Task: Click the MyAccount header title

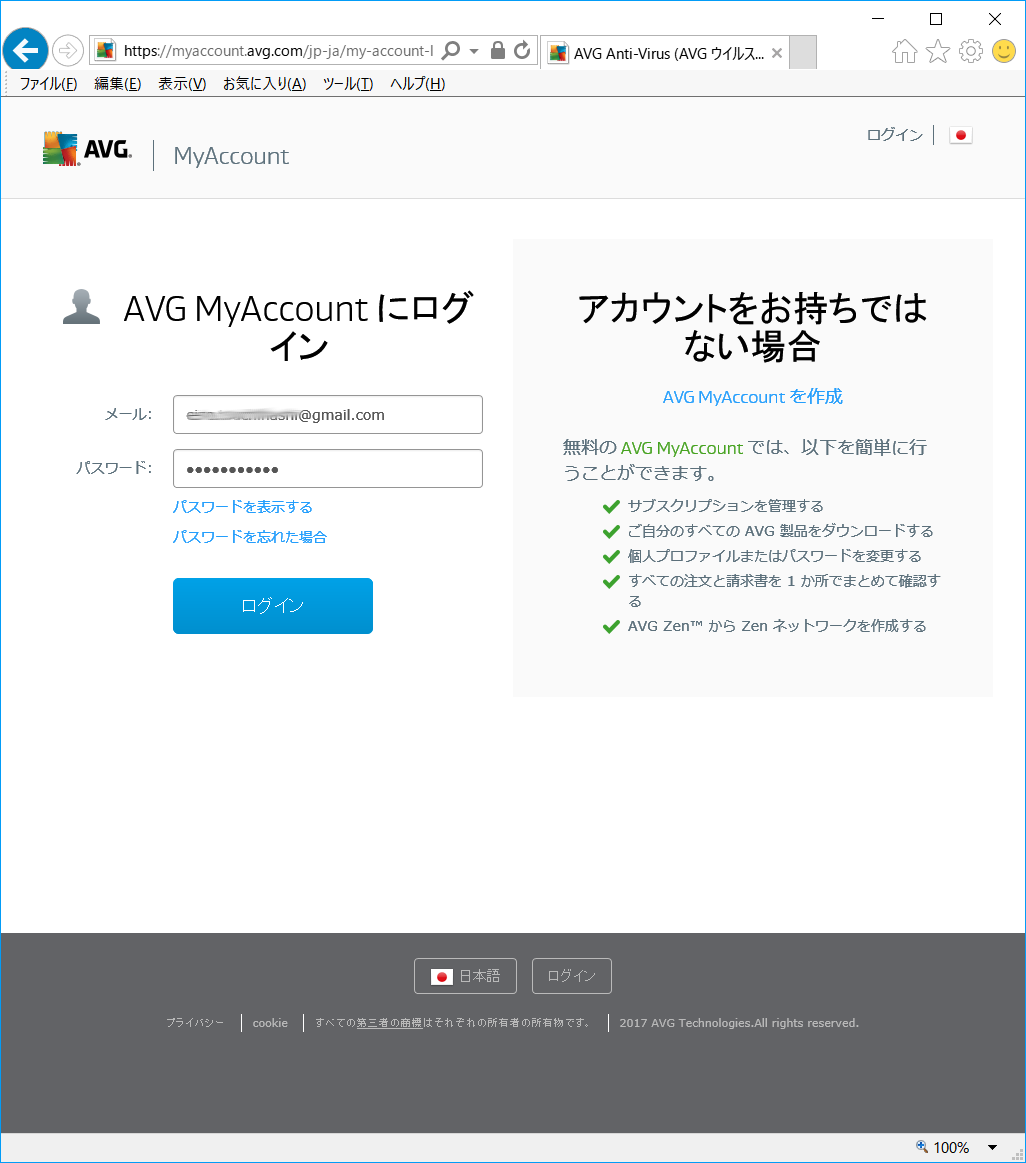Action: pos(231,156)
